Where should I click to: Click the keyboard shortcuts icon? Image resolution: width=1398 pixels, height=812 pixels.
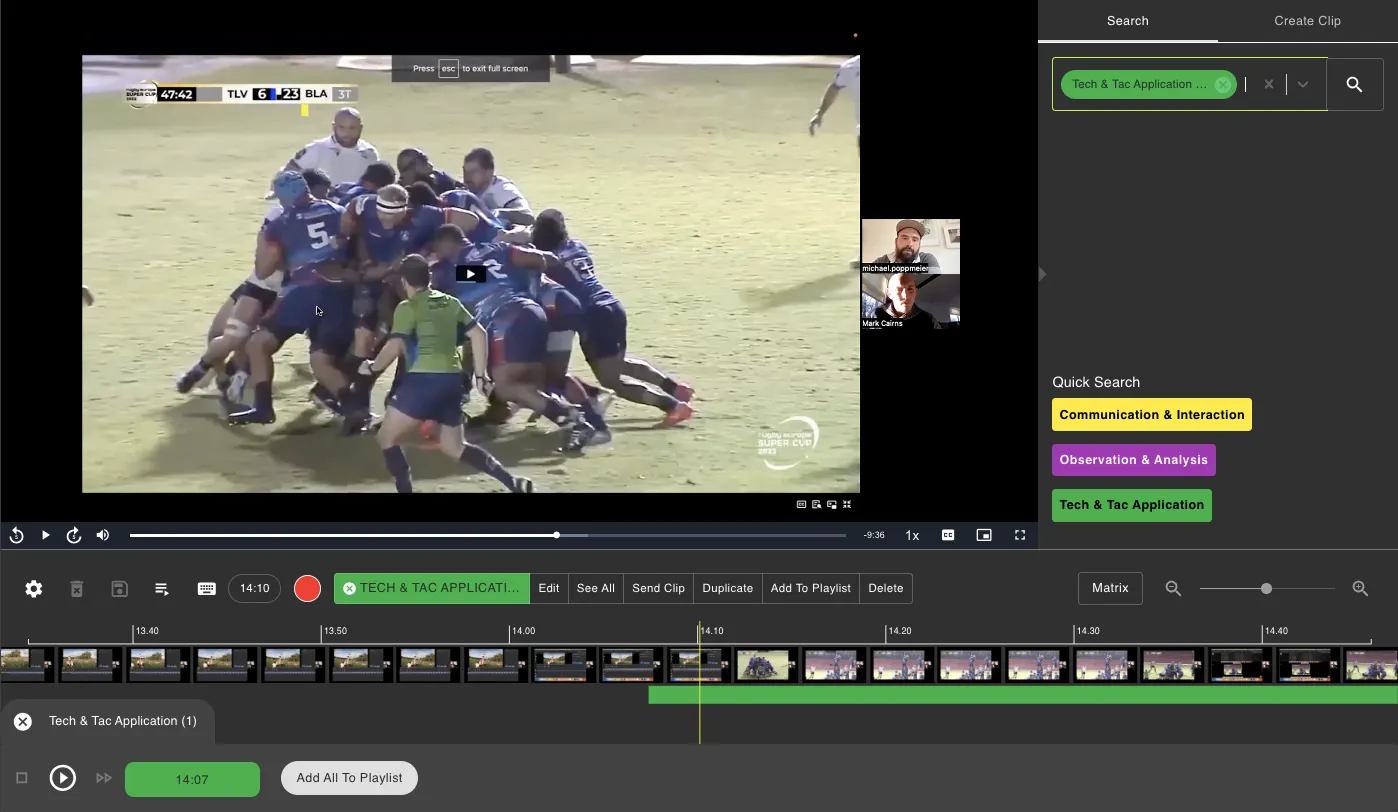[x=206, y=589]
